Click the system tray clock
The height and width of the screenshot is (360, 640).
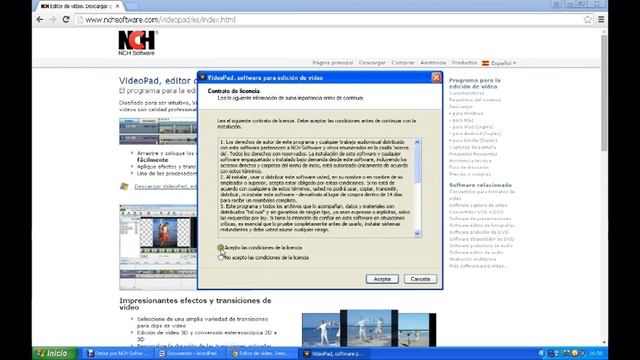596,353
